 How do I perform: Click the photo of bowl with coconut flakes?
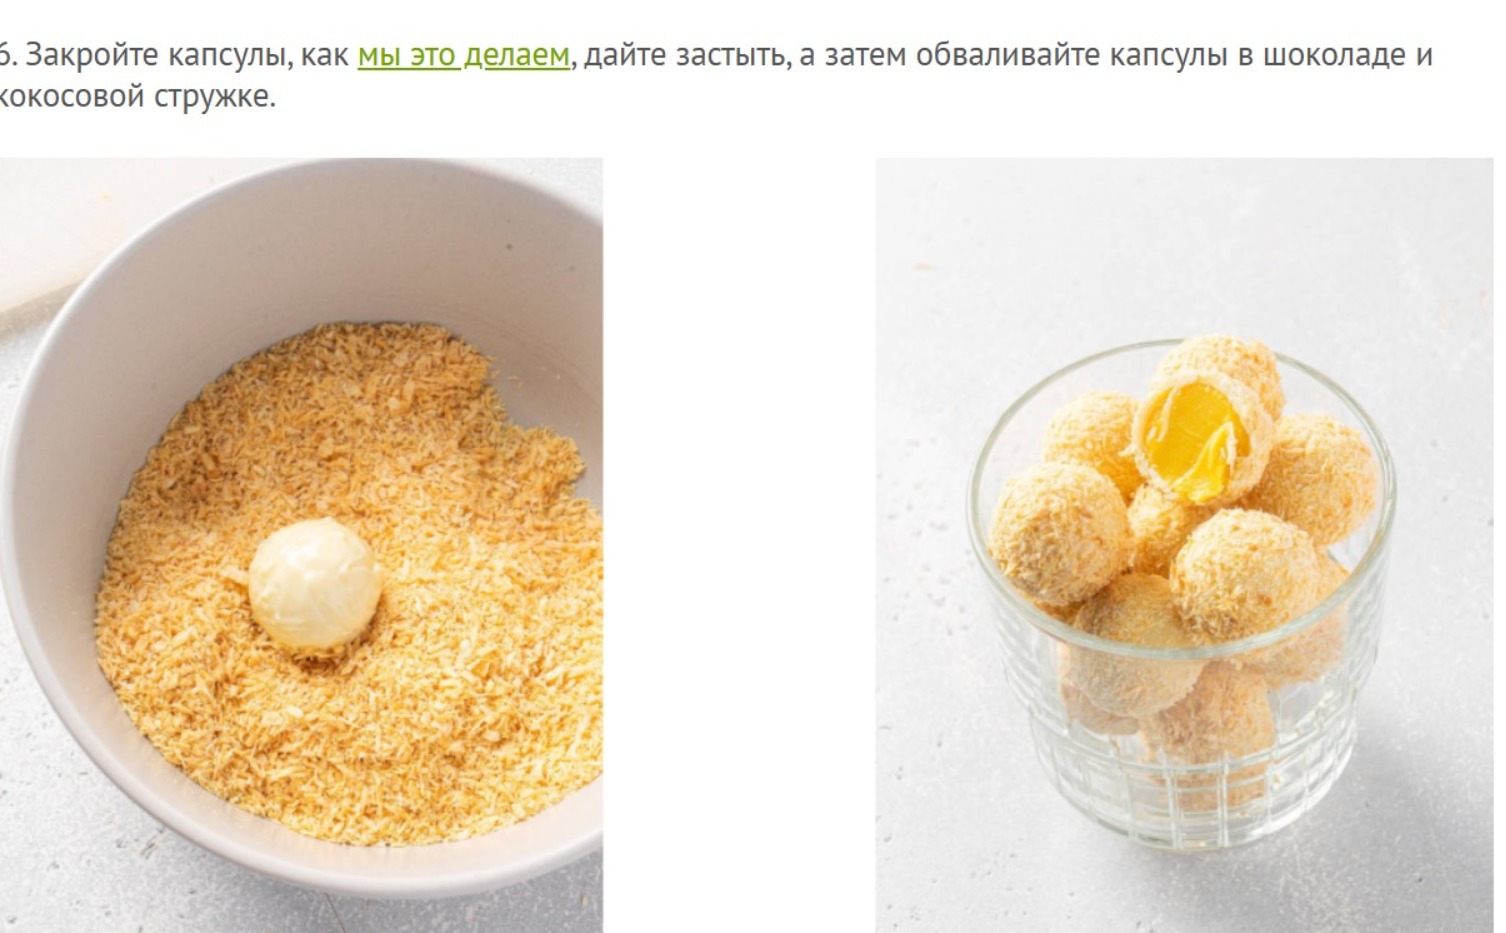tap(301, 545)
